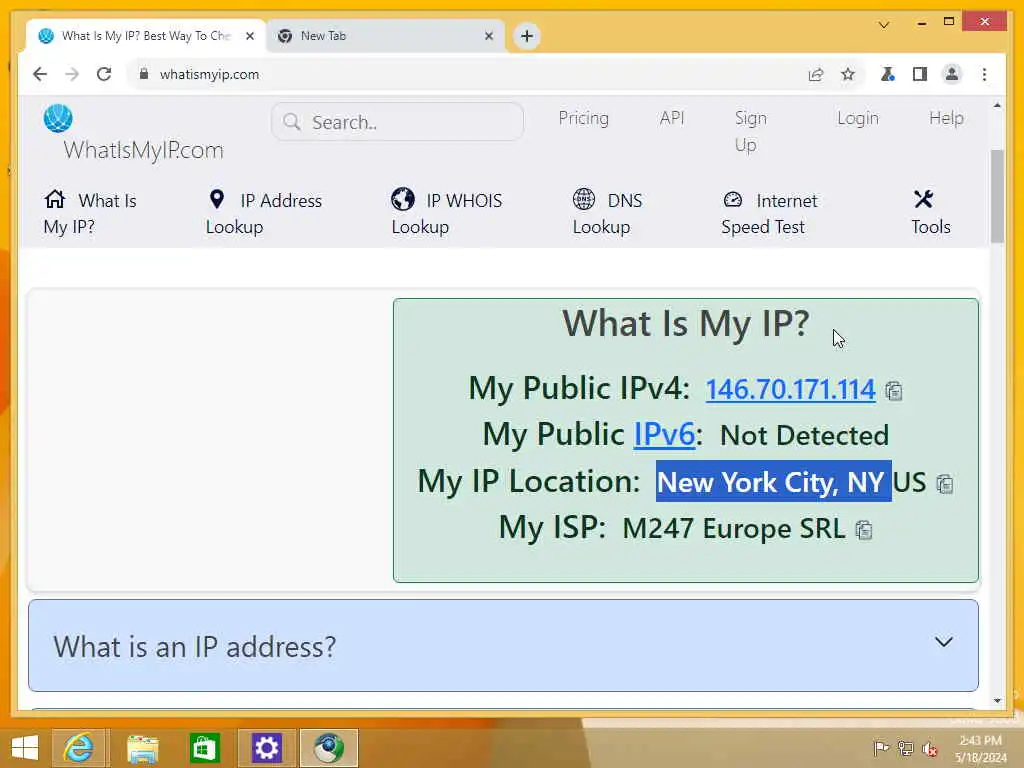Screen dimensions: 1024x768
Task: Follow the IPv6 link
Action: point(664,435)
